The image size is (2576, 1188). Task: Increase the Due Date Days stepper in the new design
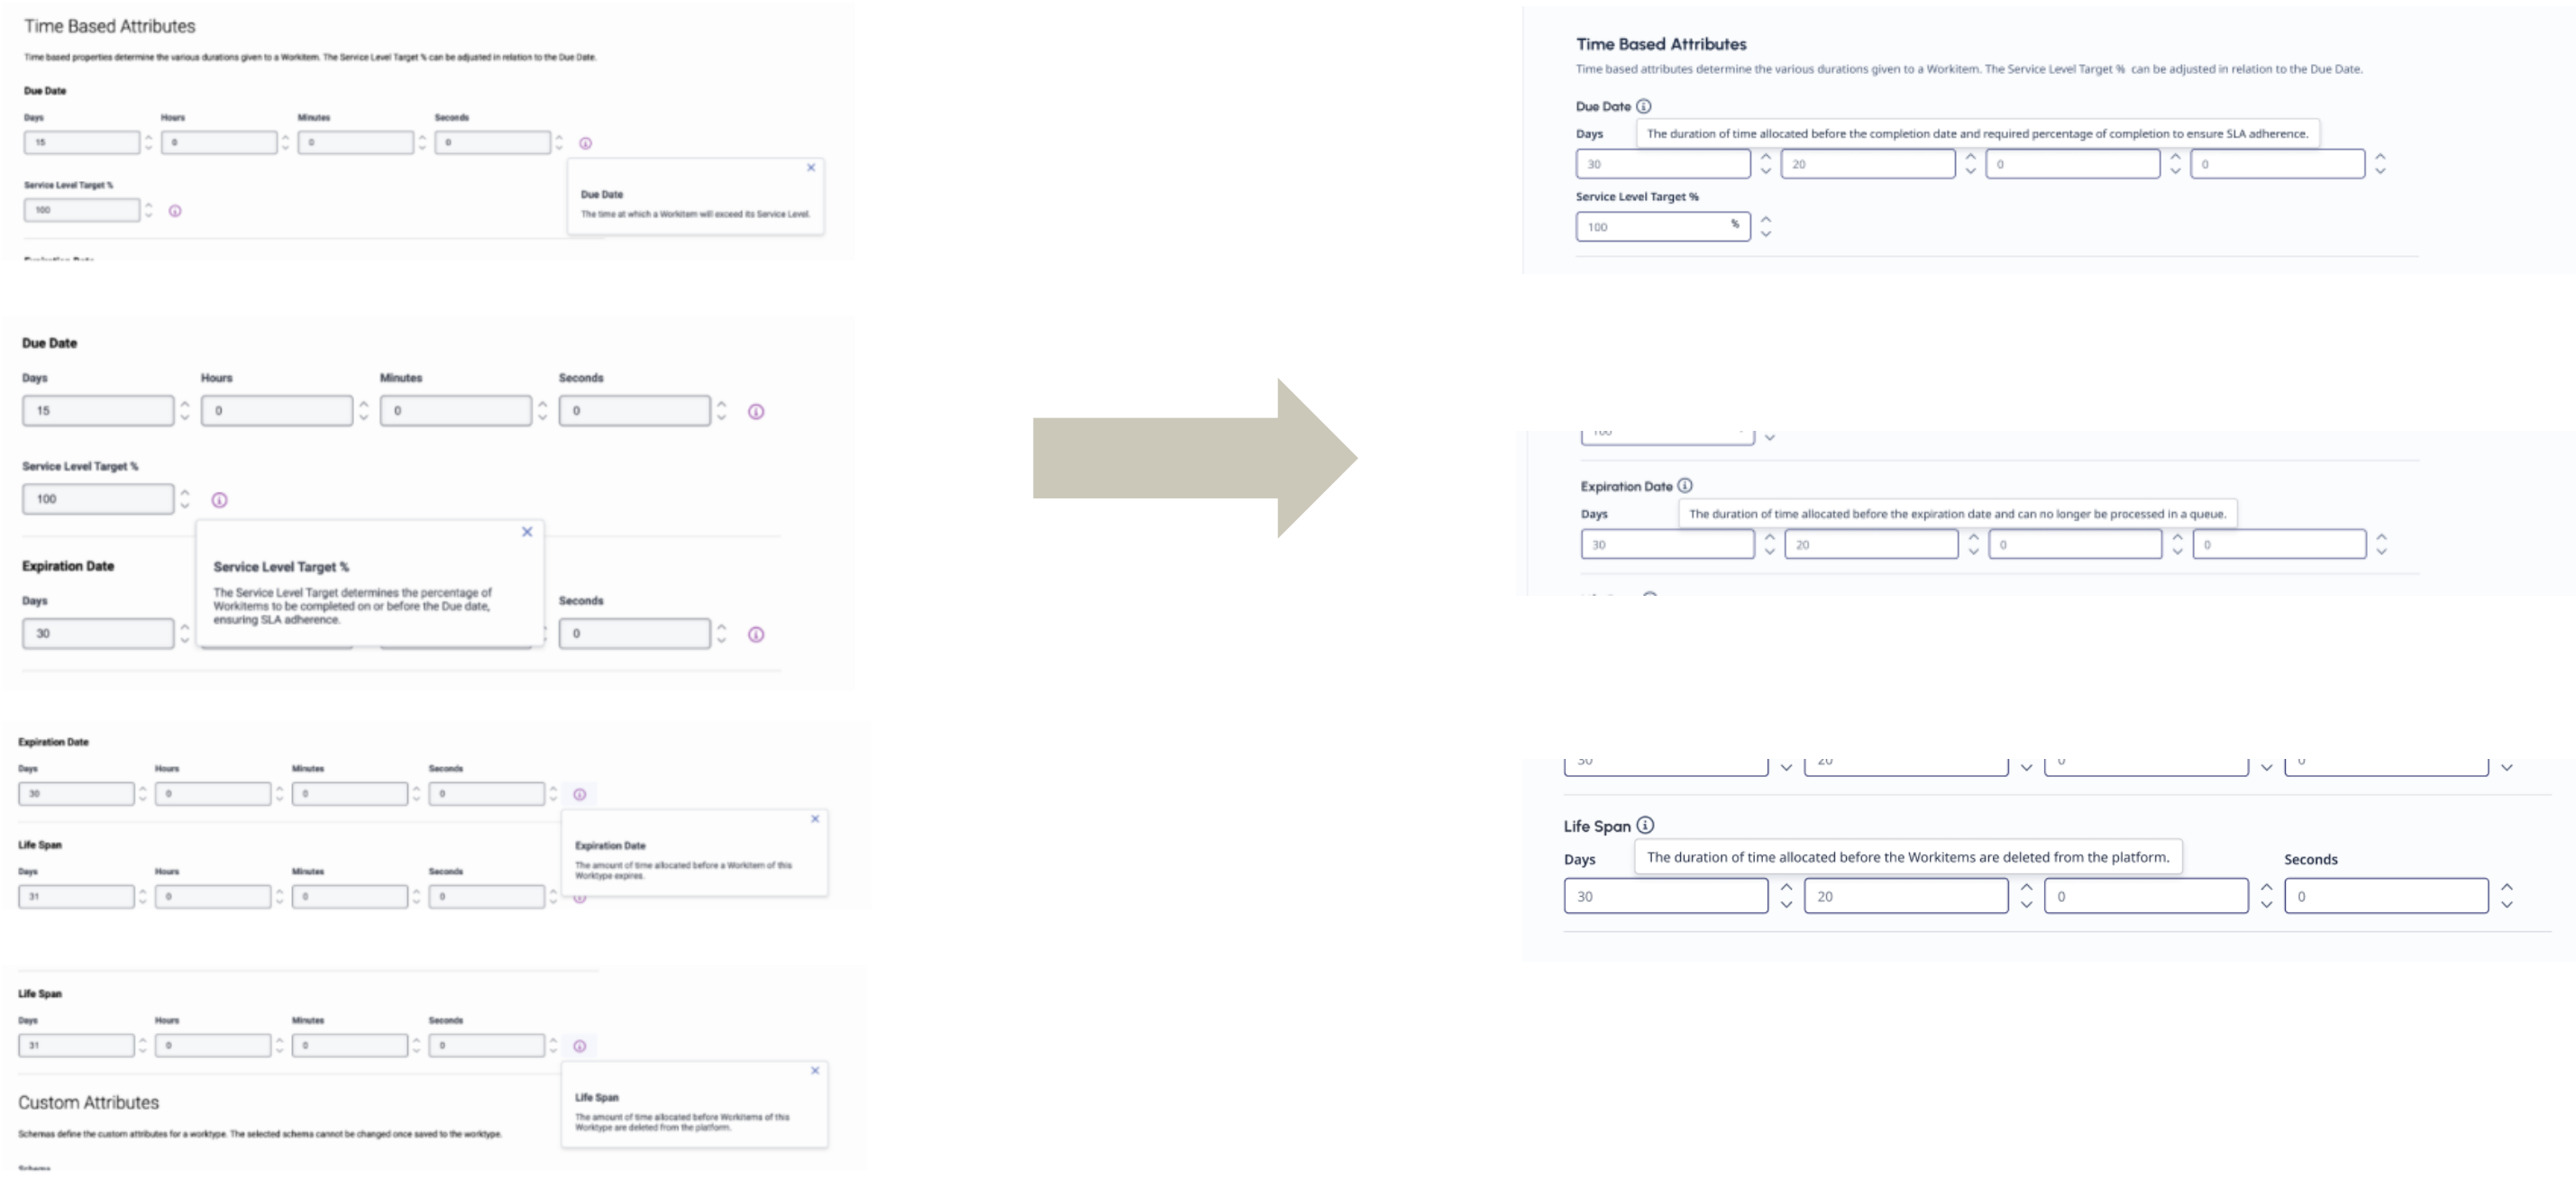[x=1766, y=157]
